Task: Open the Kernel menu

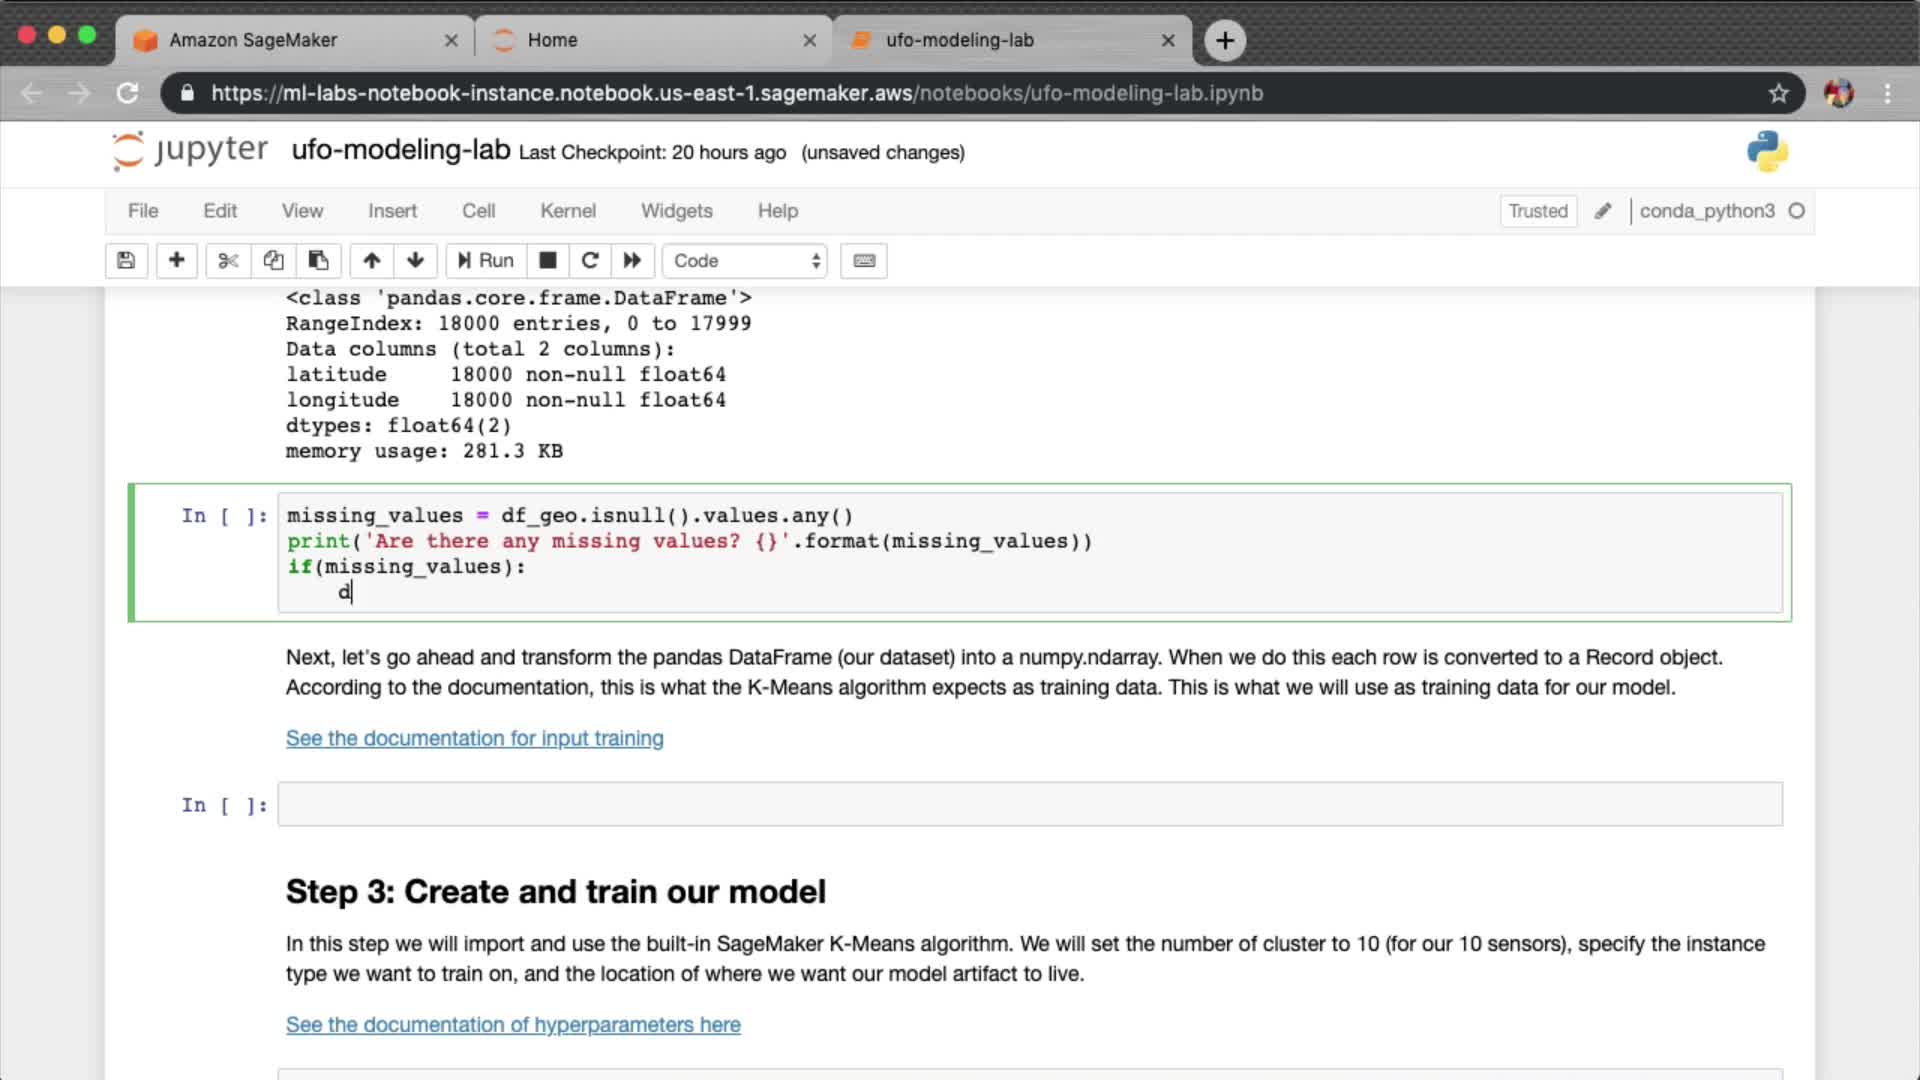Action: coord(567,211)
